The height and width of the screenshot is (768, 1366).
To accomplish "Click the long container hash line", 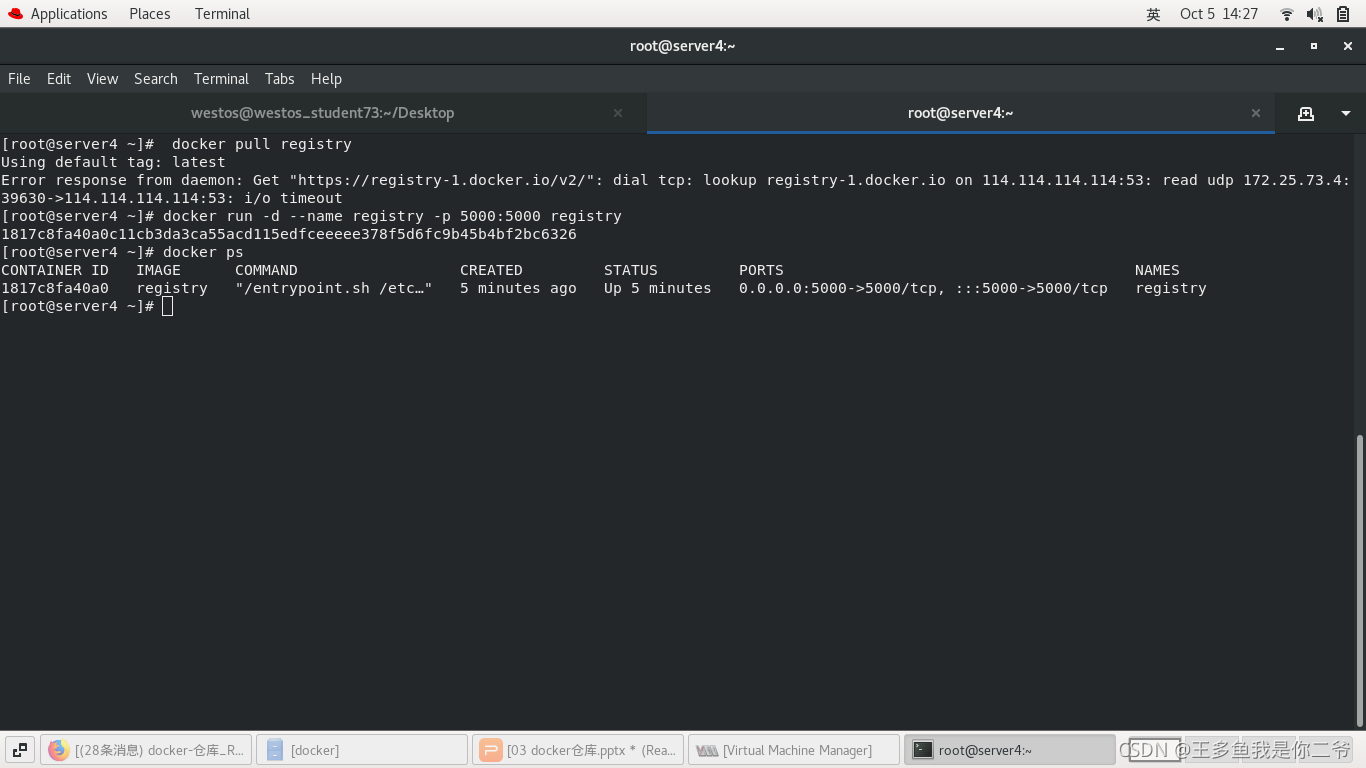I will point(289,234).
